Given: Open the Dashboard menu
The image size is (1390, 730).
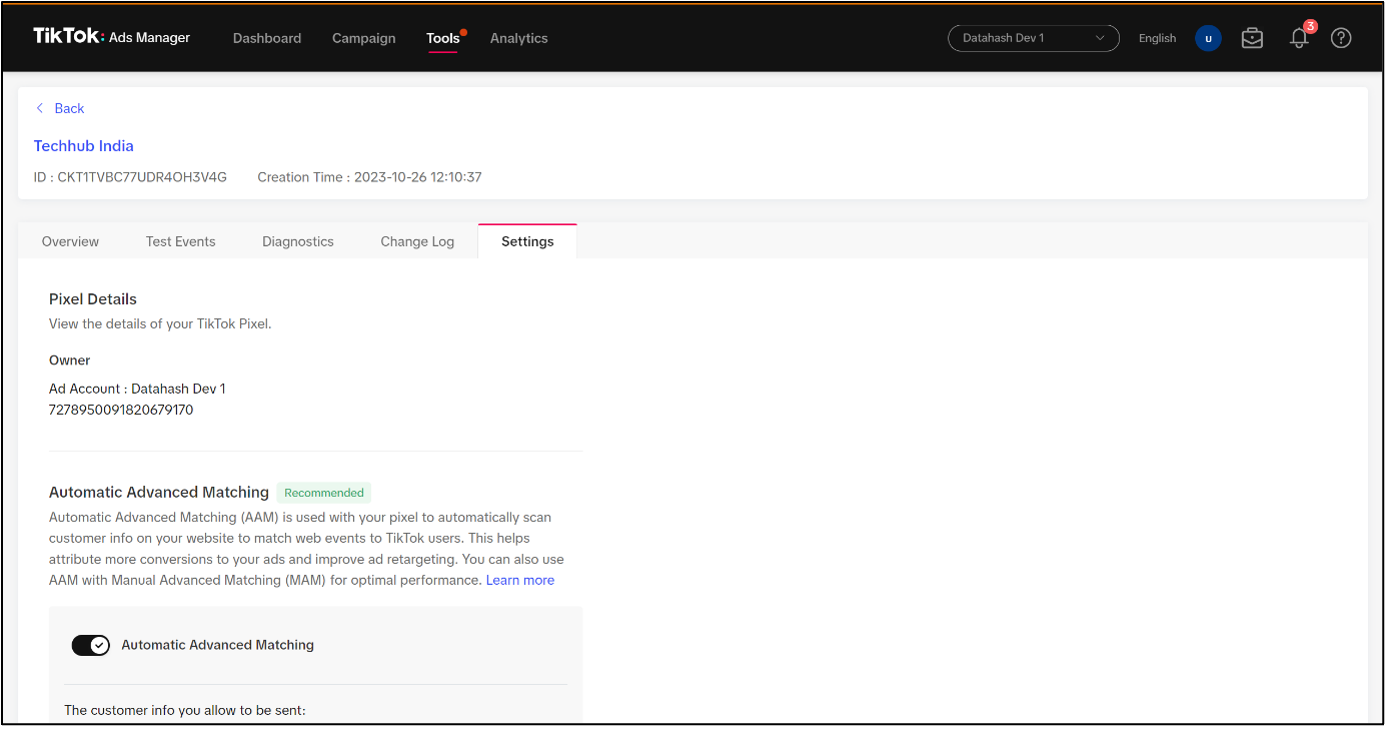Looking at the screenshot, I should 267,38.
